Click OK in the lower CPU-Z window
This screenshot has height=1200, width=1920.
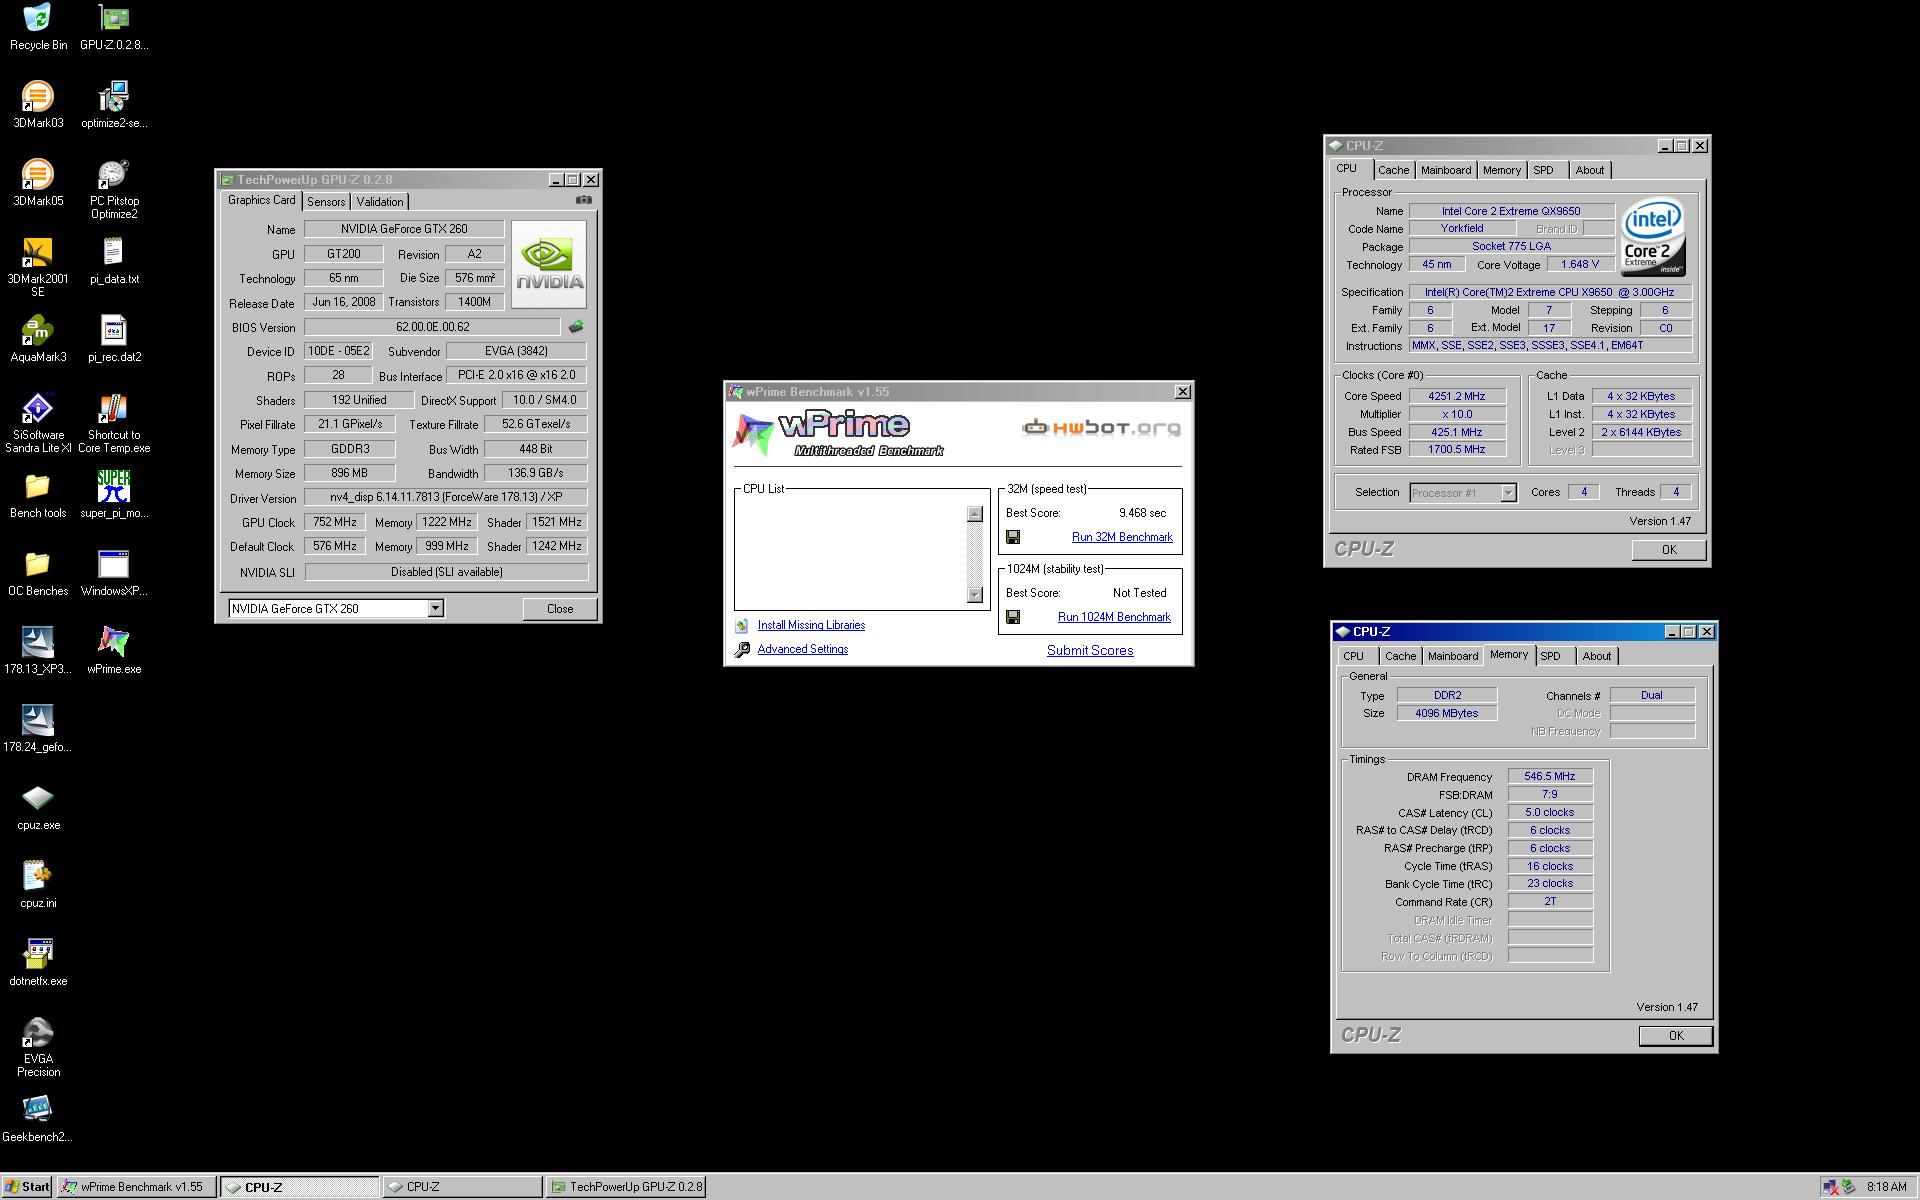click(1676, 1035)
